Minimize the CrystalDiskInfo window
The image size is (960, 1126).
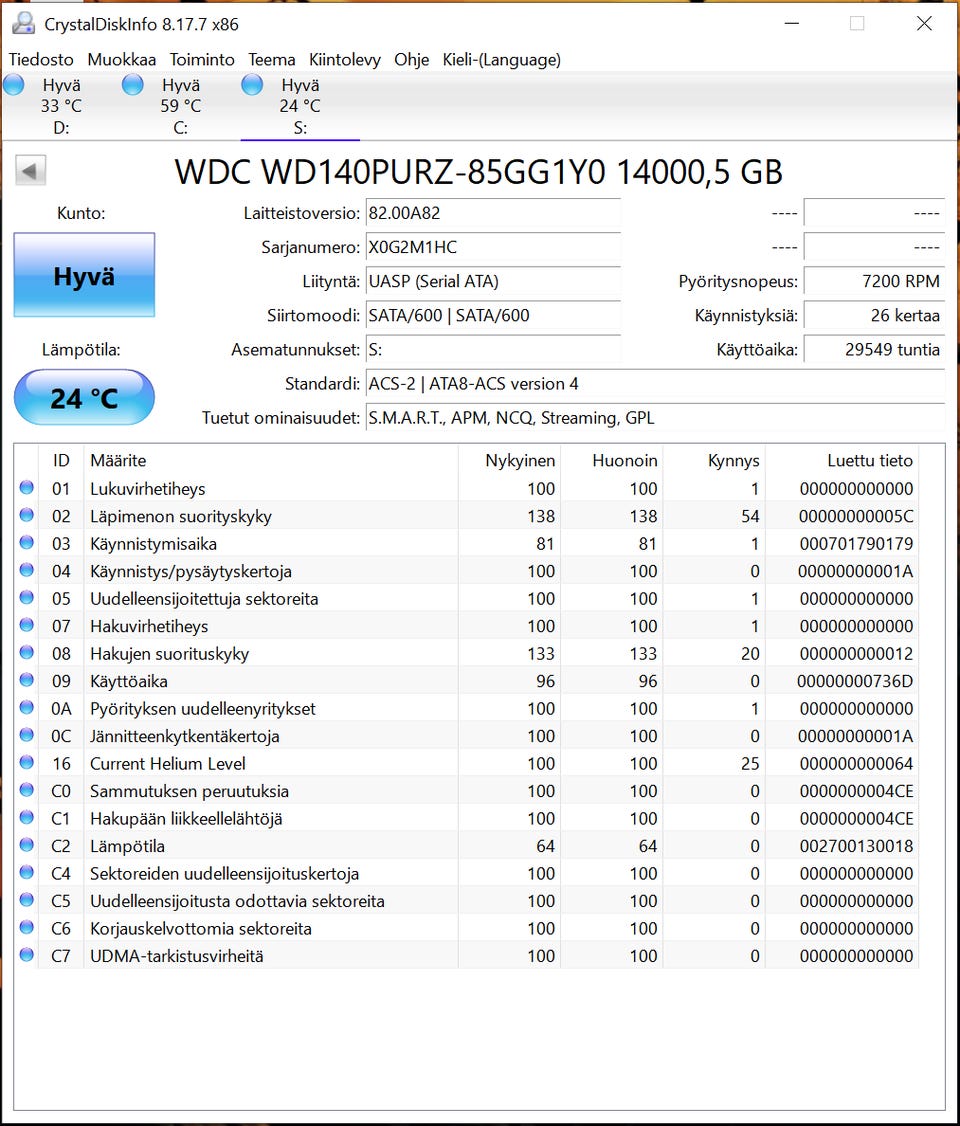[x=792, y=24]
